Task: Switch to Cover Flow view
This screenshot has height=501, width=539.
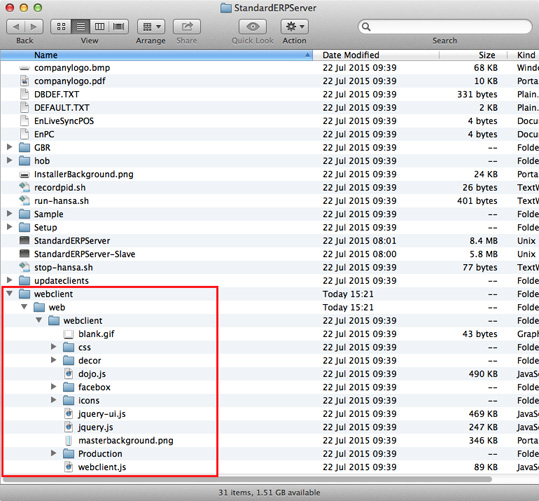Action: (119, 26)
